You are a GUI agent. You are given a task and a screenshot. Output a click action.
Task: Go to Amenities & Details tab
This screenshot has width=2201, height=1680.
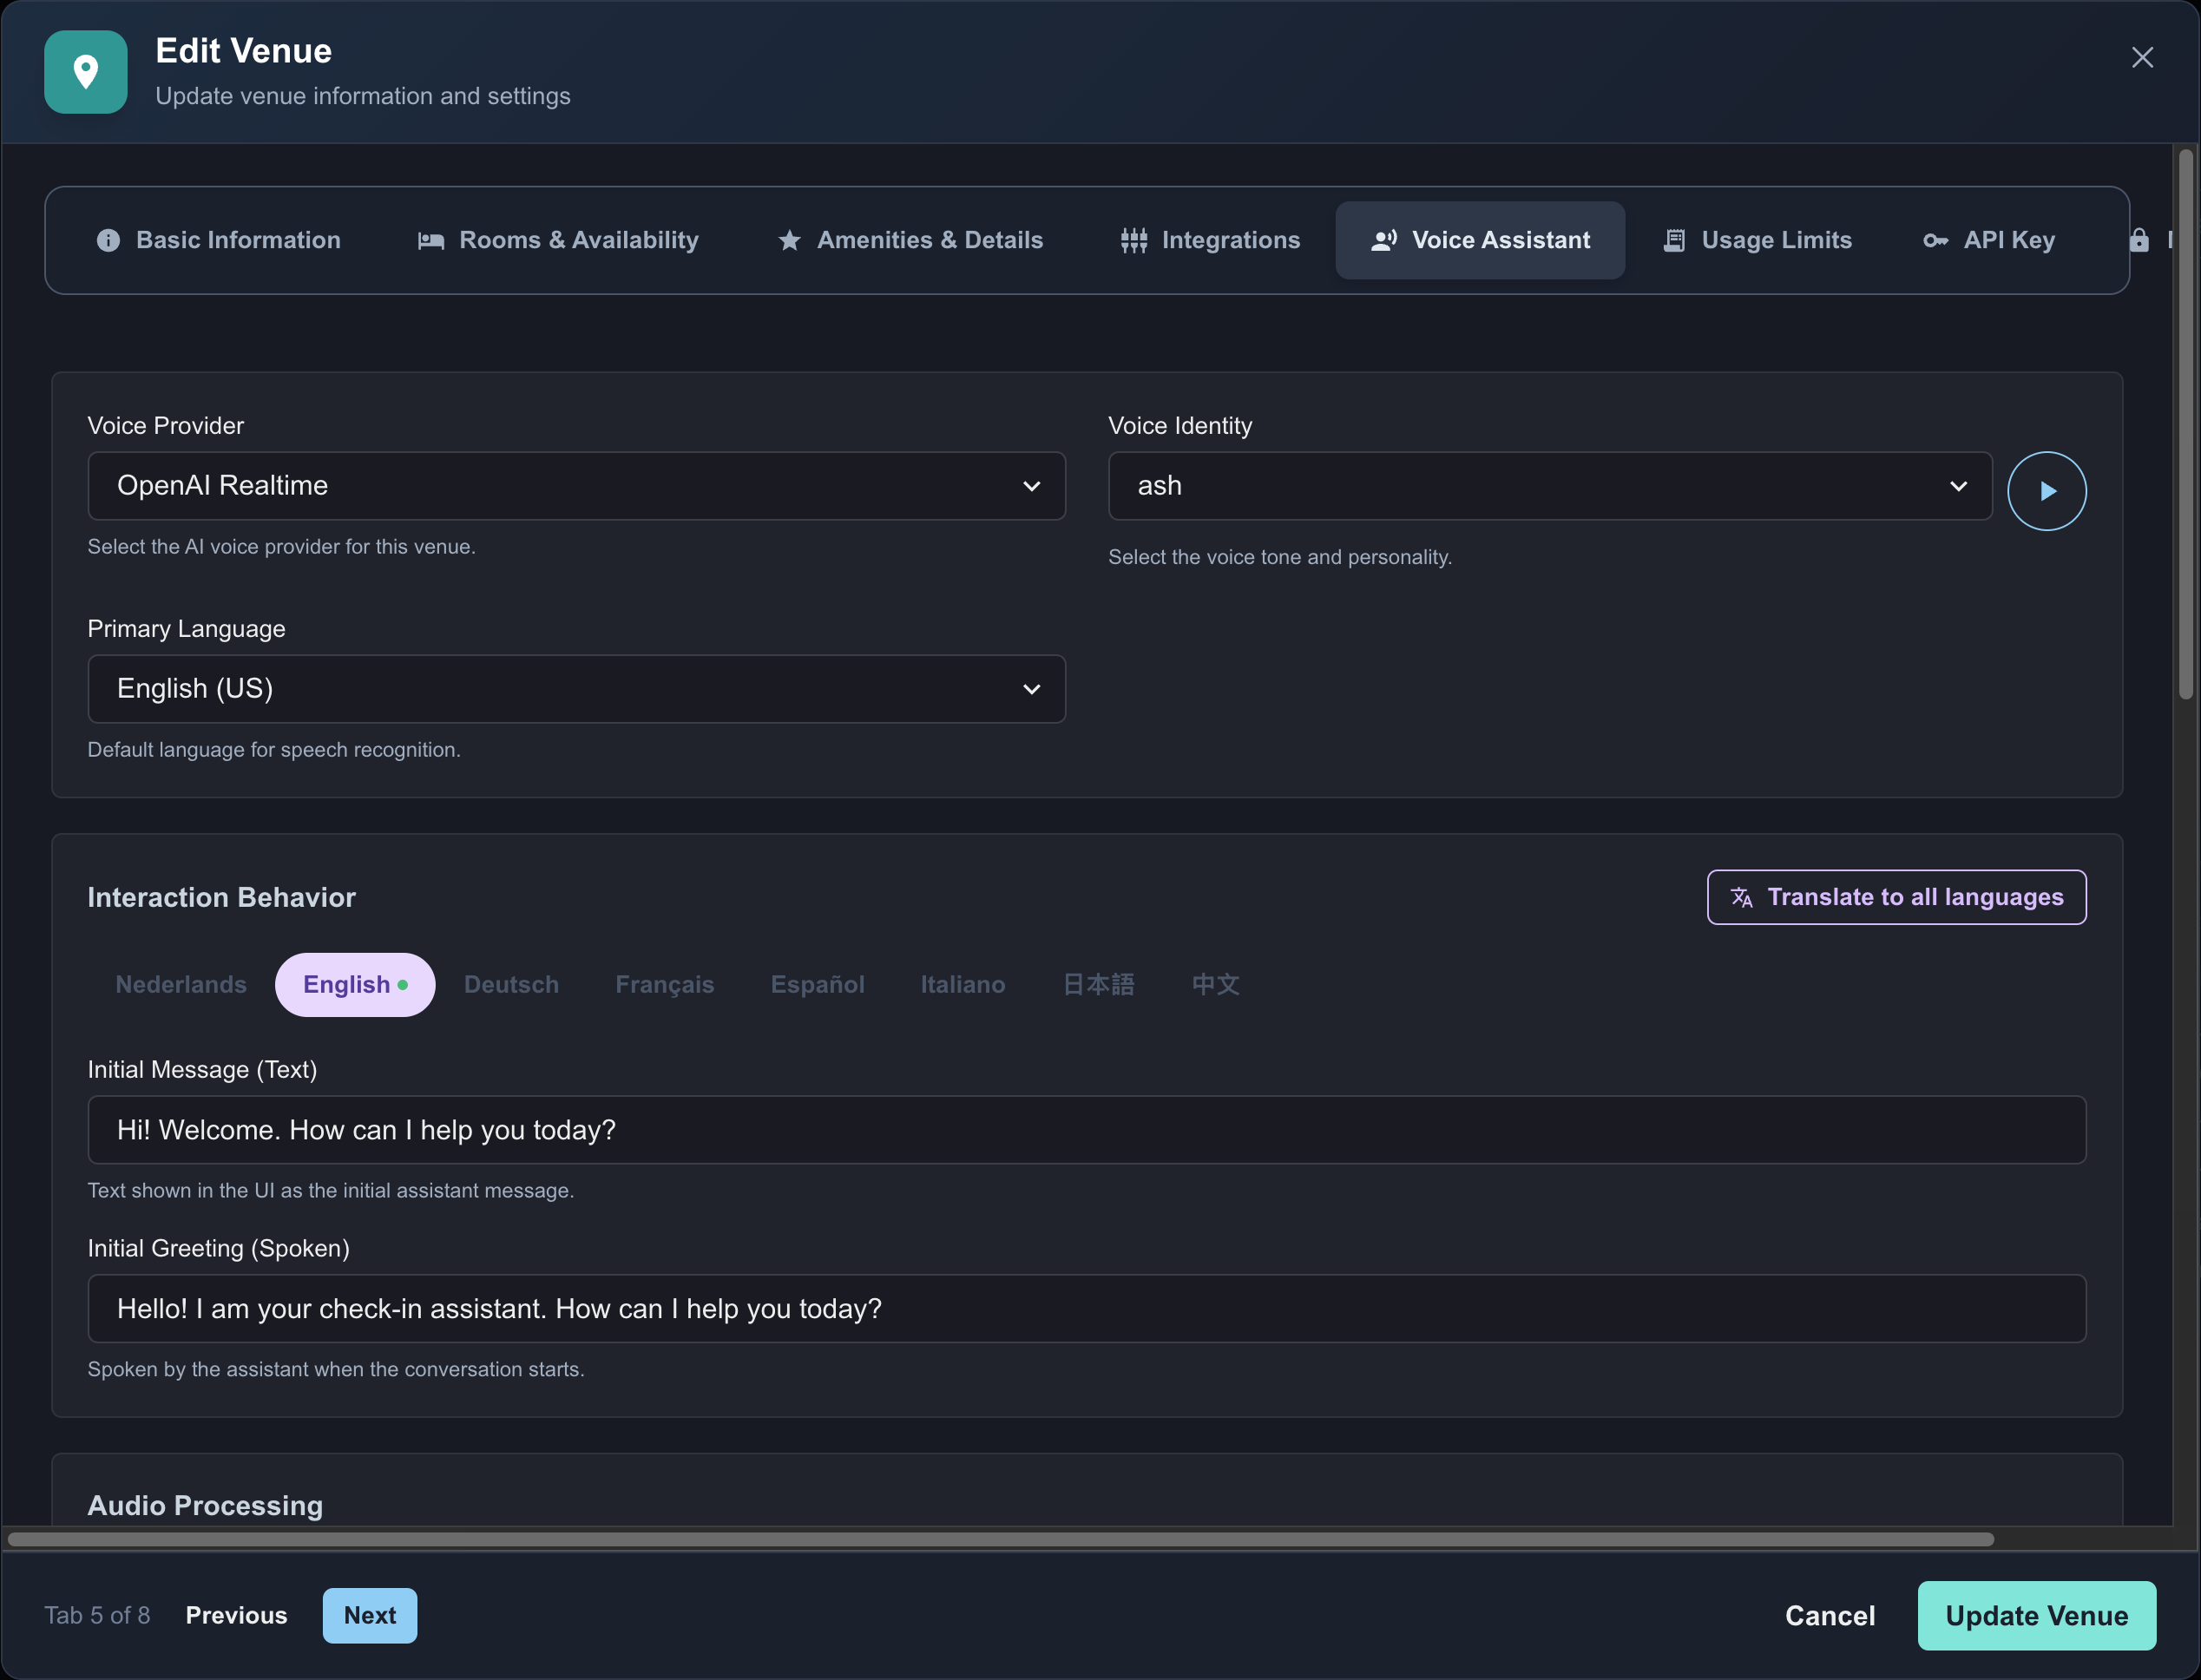tap(910, 240)
